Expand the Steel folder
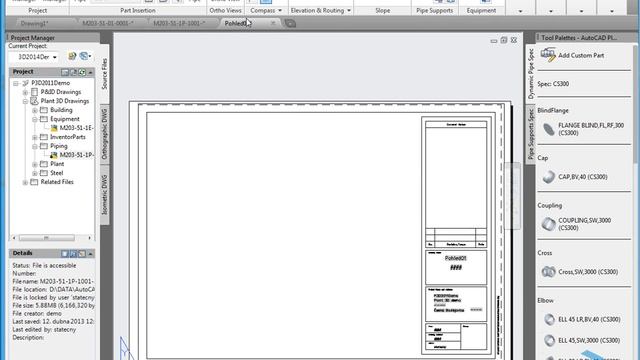640x360 pixels. [x=35, y=173]
